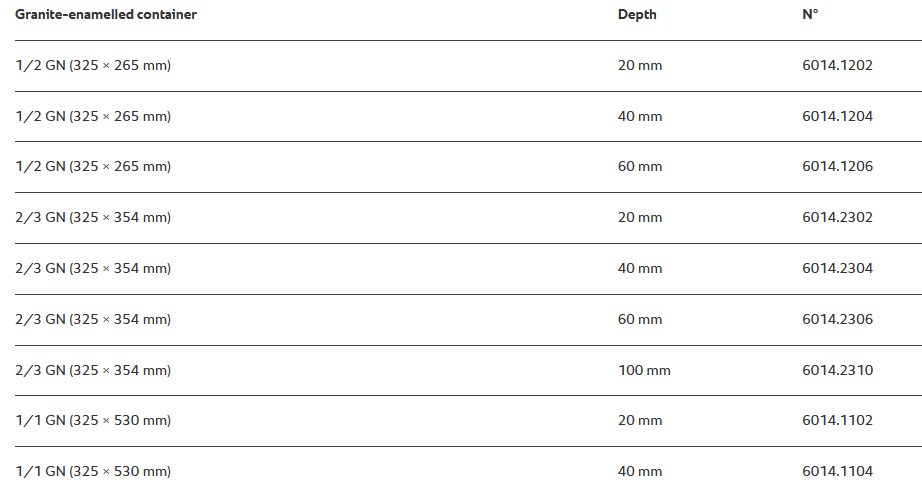Viewport: 922px width, 492px height.
Task: Click the 40 mm depth in the 6014.1204 row
Action: click(x=640, y=116)
